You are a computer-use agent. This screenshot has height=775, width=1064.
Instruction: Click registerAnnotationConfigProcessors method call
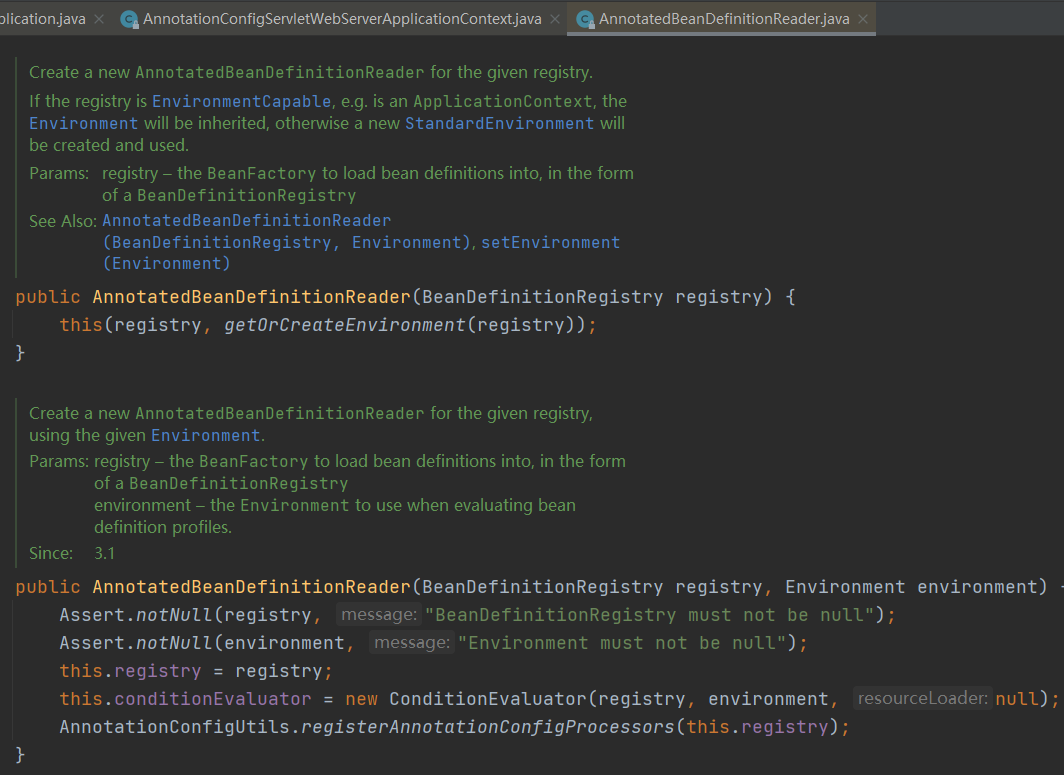[x=487, y=727]
